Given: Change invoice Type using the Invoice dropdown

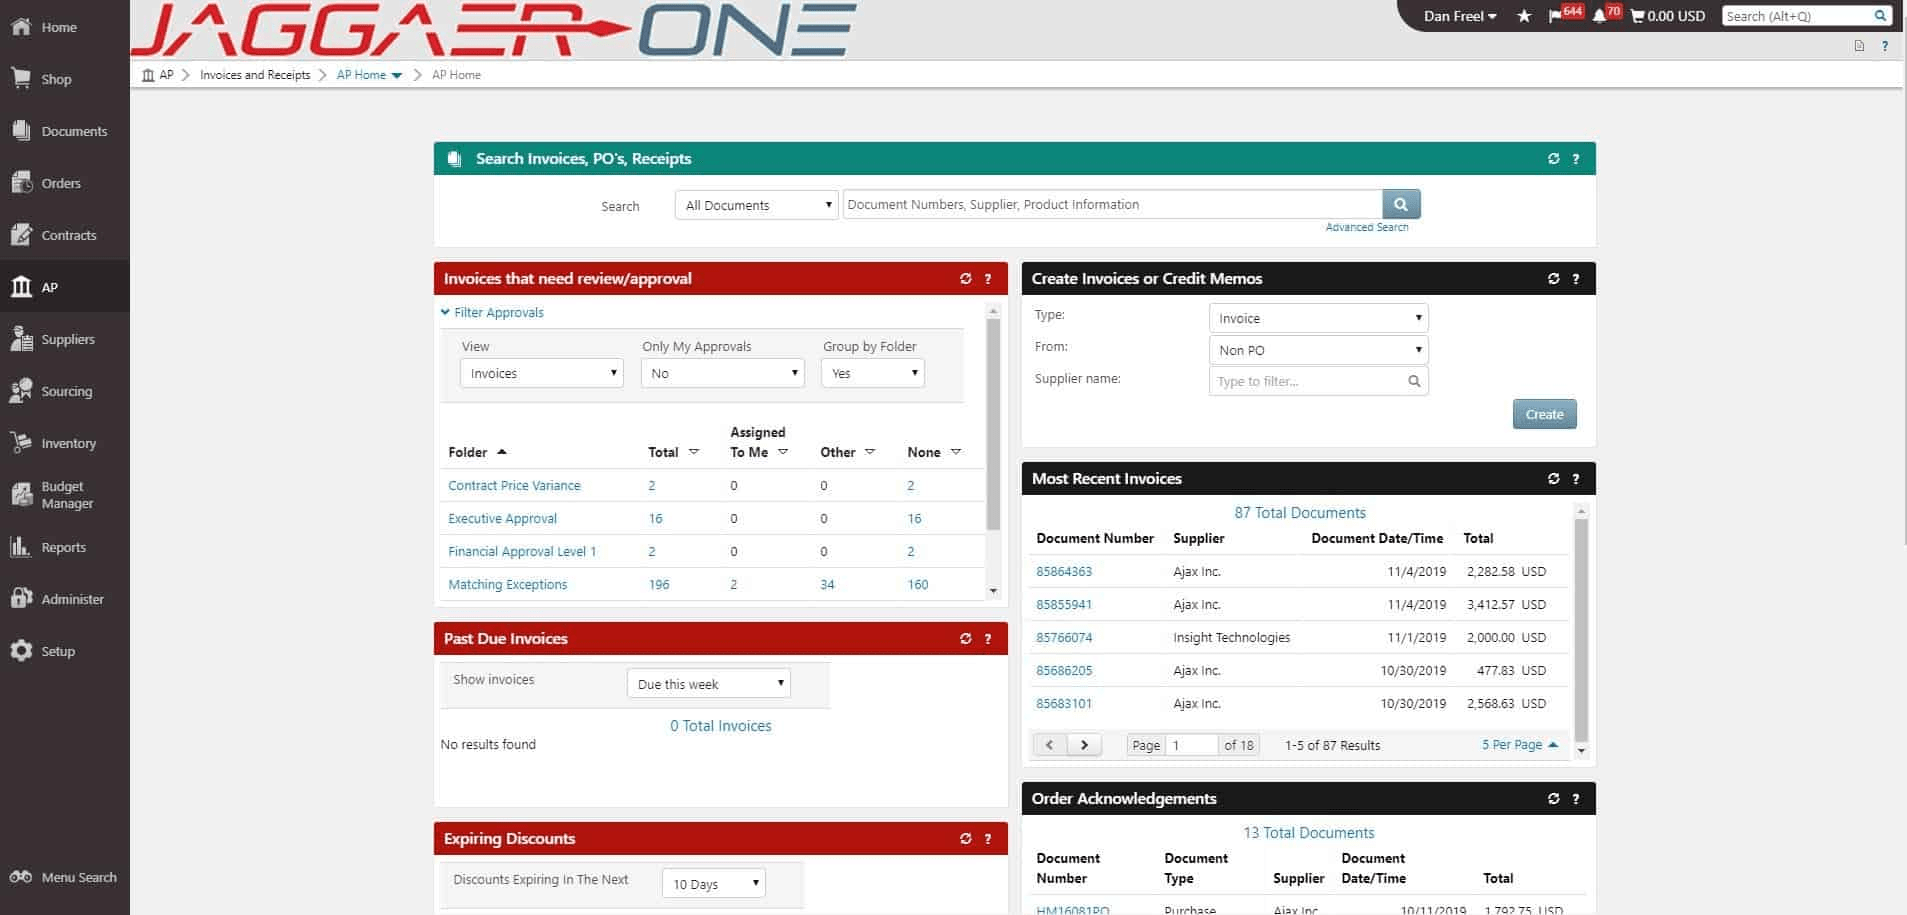Looking at the screenshot, I should 1318,317.
